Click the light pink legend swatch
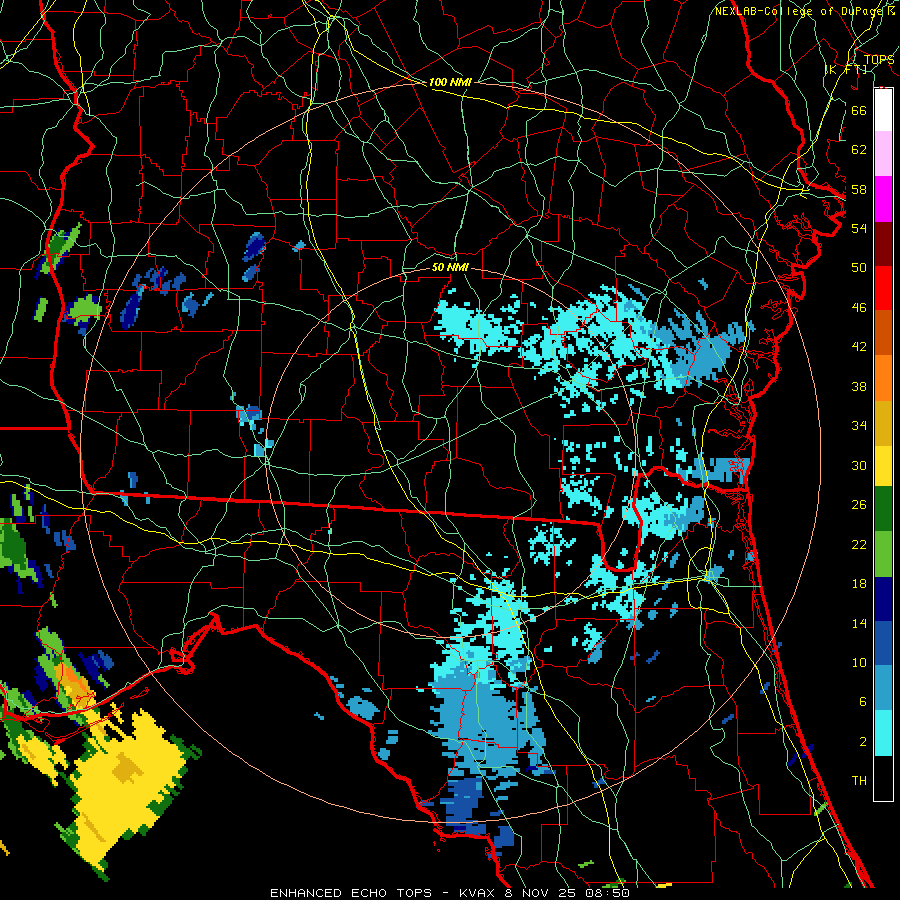The height and width of the screenshot is (900, 900). (883, 154)
